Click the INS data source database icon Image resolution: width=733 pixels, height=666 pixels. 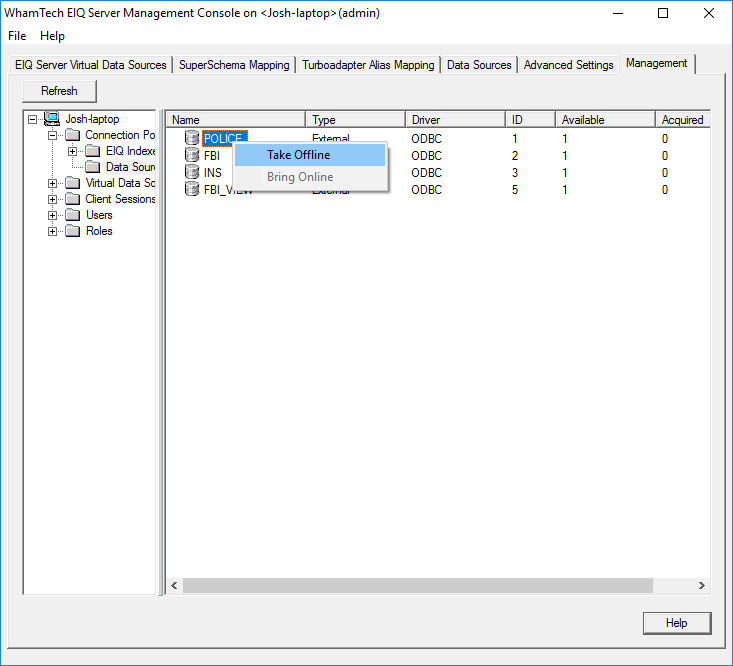(x=192, y=172)
